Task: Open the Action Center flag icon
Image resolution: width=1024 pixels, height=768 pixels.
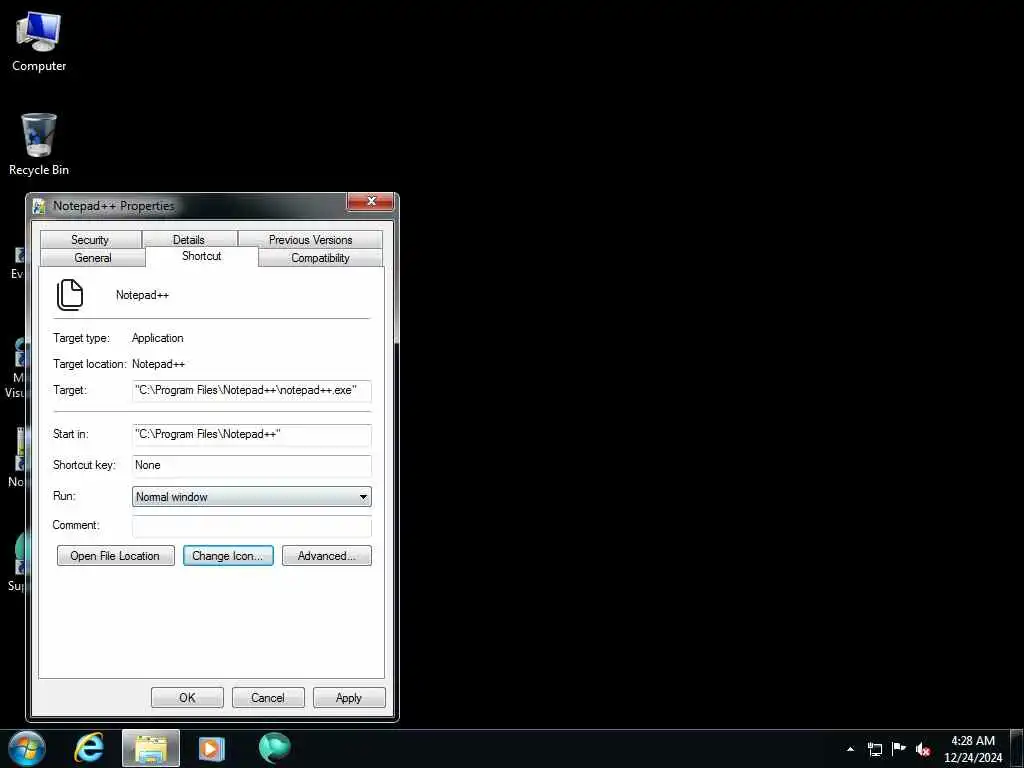Action: [899, 749]
